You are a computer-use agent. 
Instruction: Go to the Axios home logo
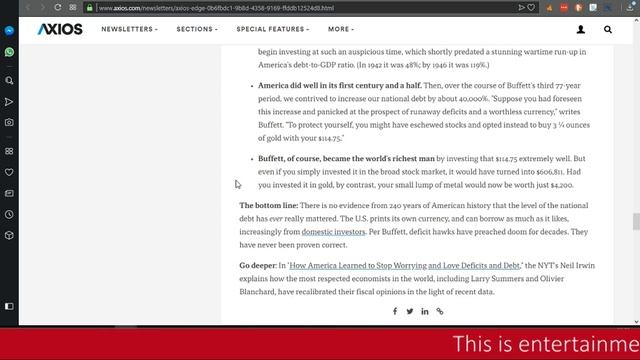click(60, 29)
